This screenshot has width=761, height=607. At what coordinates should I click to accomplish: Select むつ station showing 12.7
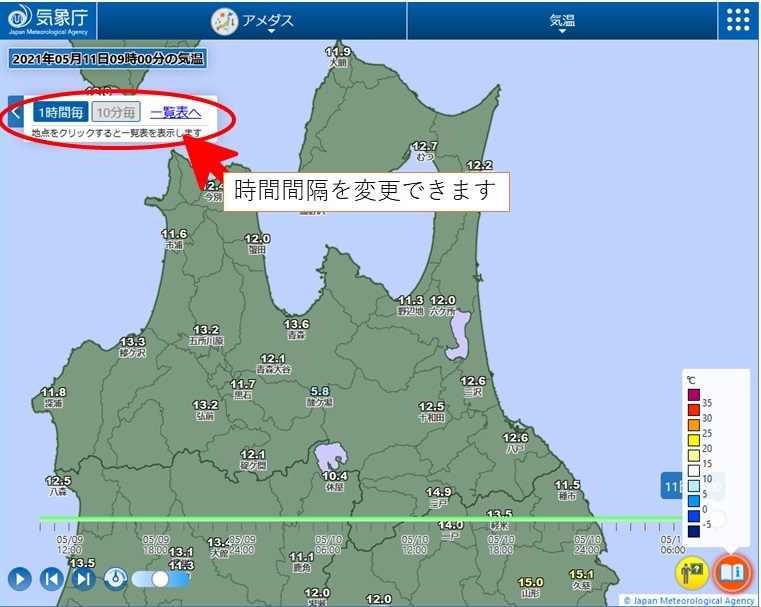425,151
